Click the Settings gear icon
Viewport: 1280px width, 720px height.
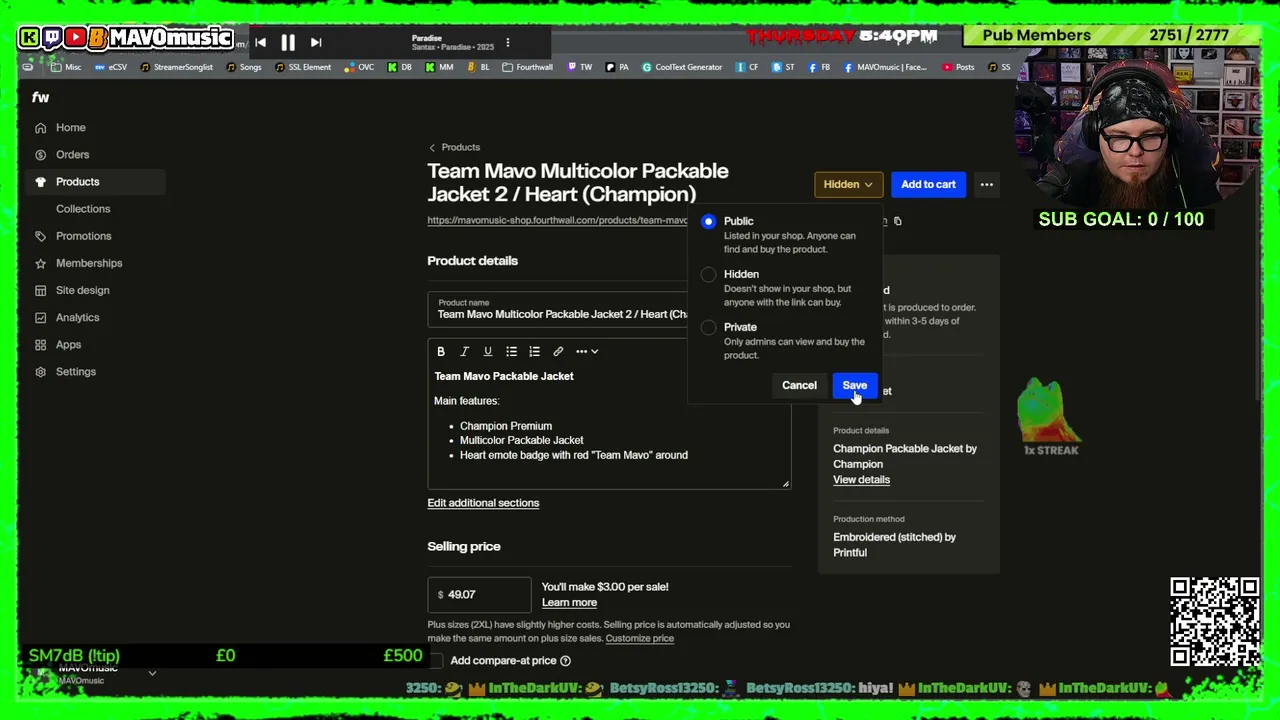[x=40, y=371]
